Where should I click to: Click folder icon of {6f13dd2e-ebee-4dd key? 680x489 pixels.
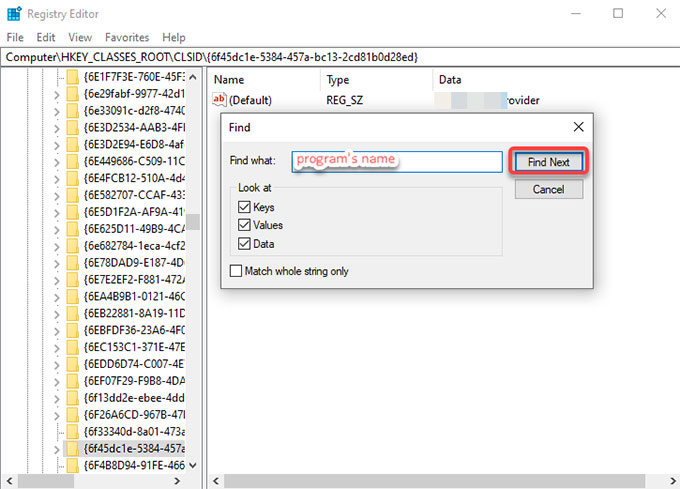tap(72, 398)
